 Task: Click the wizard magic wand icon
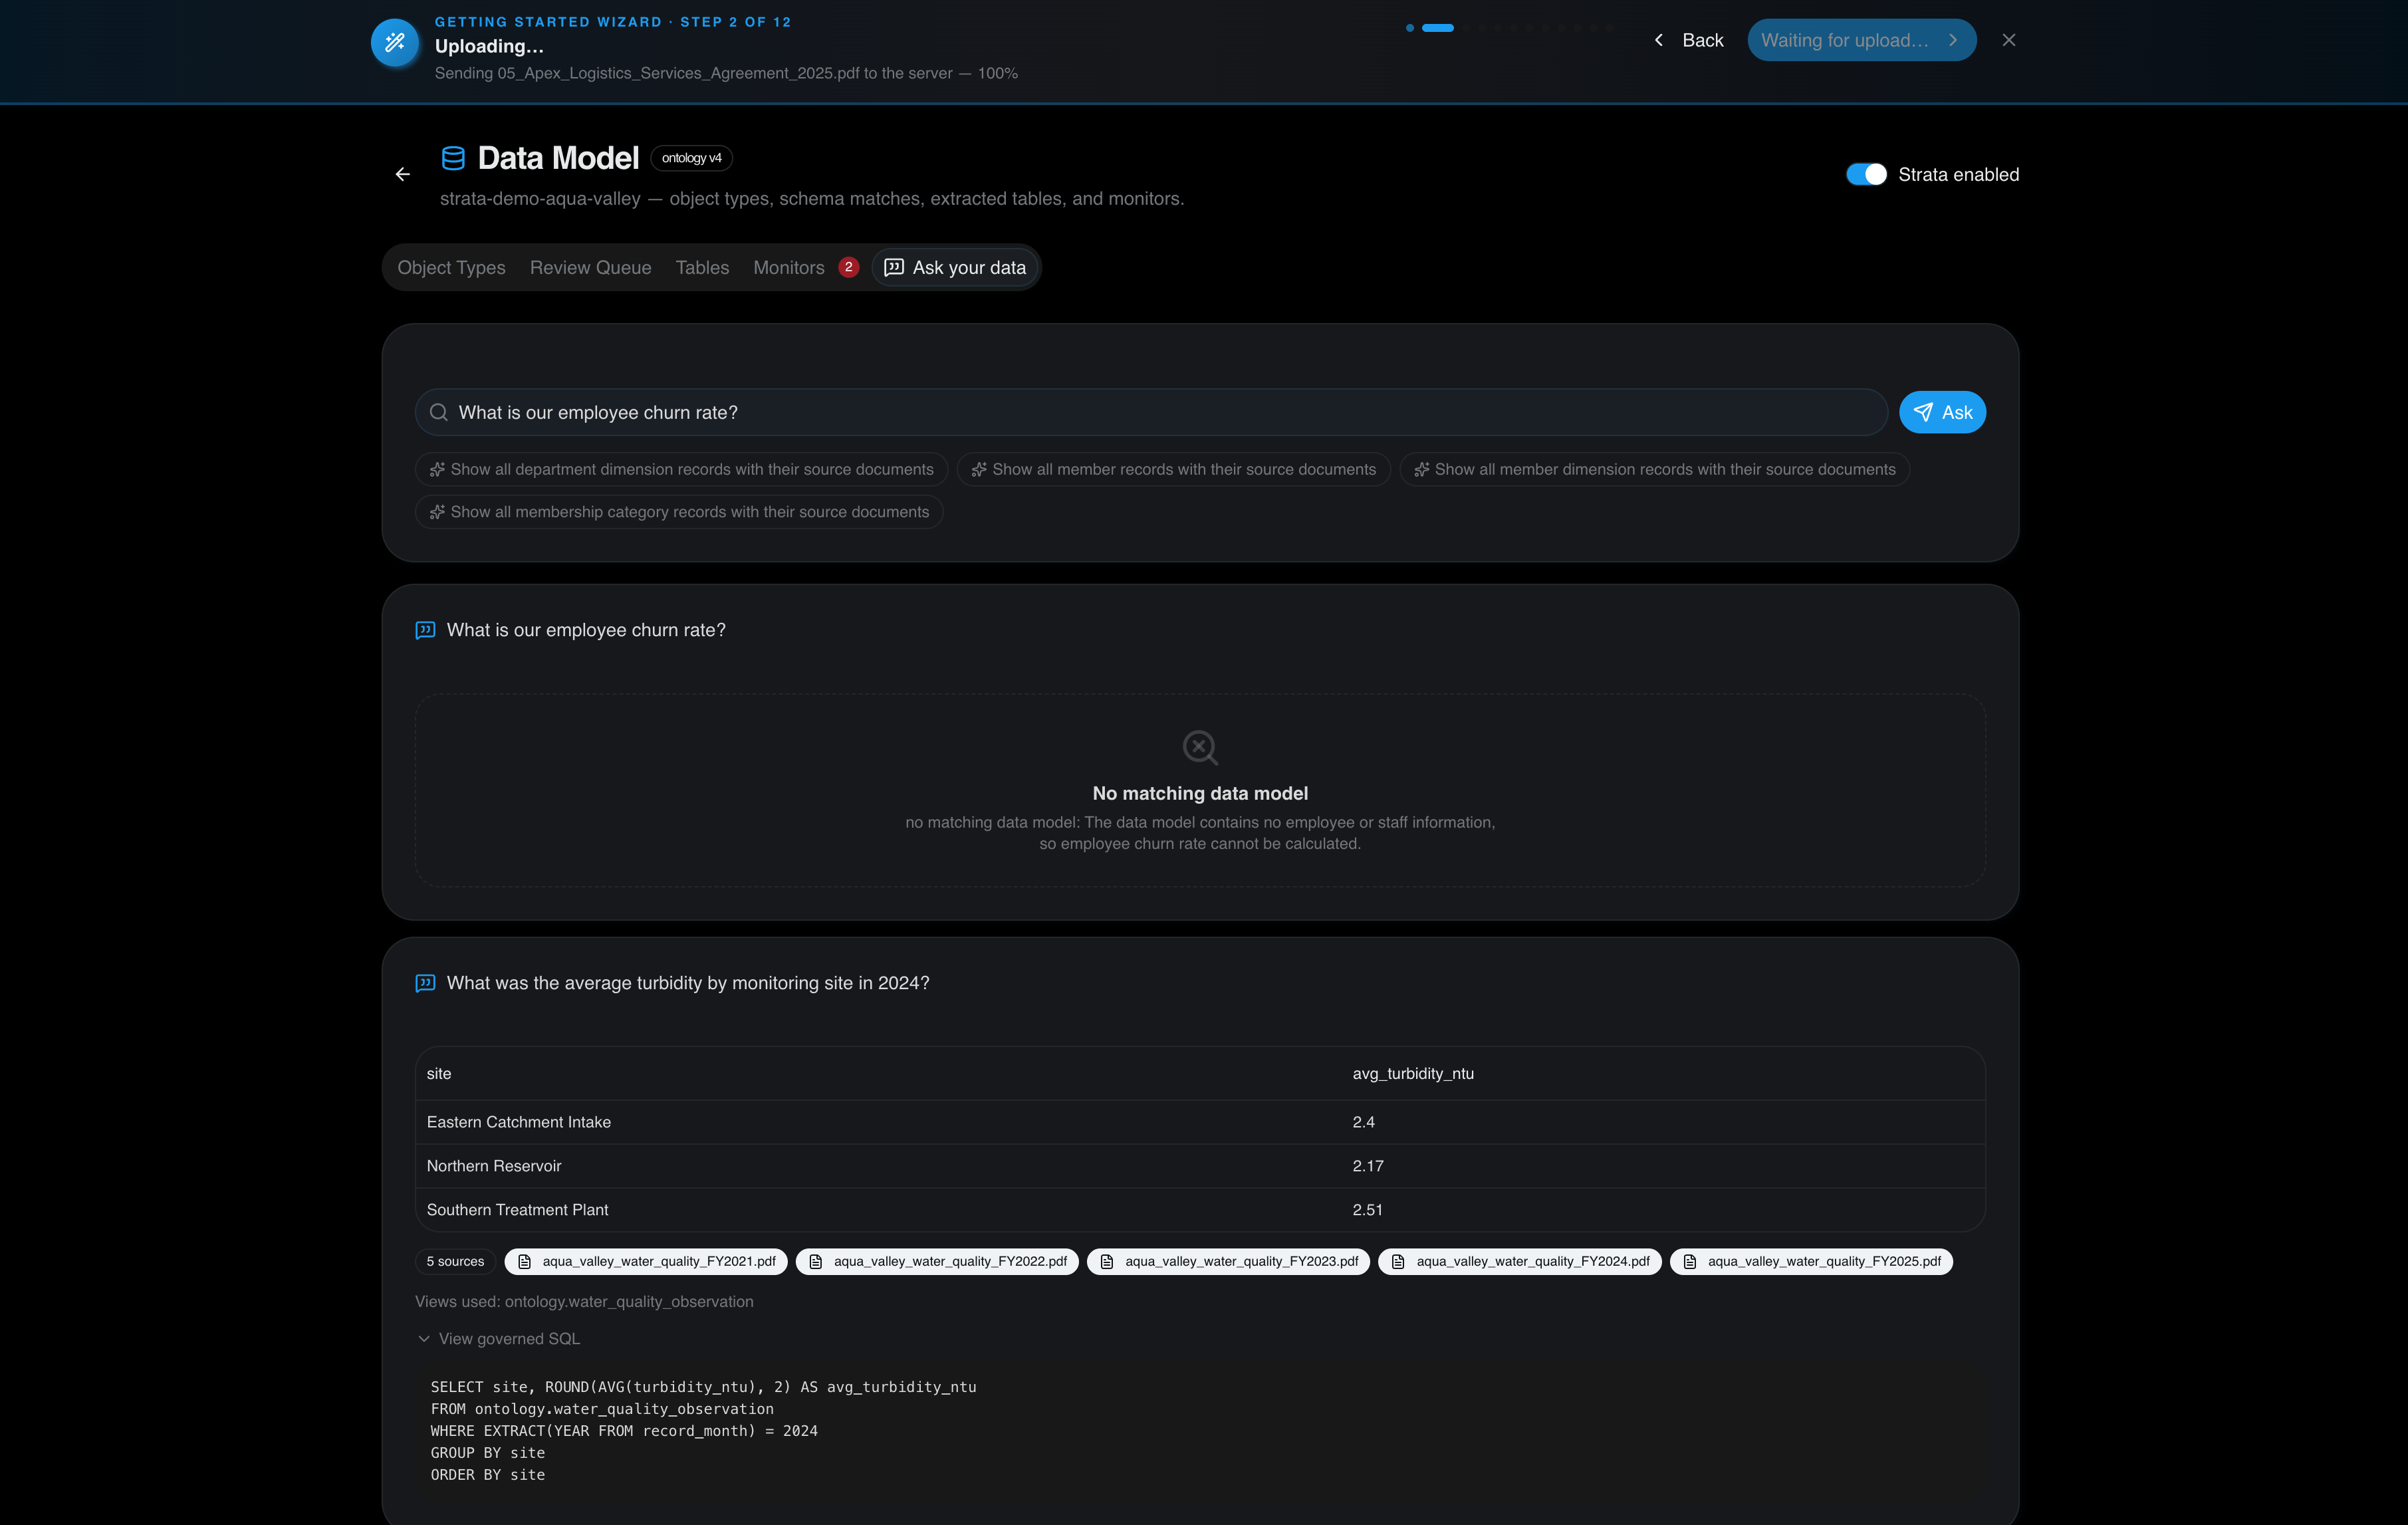395,42
